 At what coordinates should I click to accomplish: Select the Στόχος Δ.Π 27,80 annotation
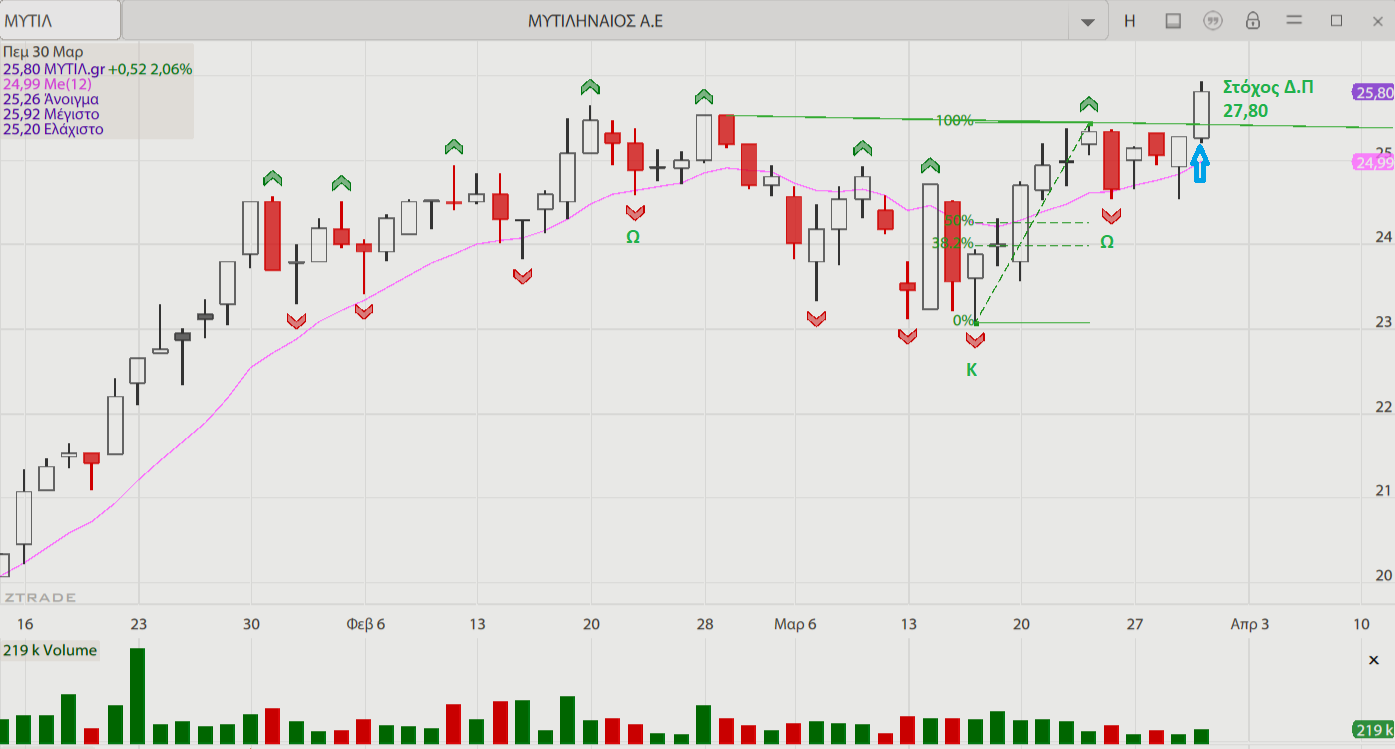[x=1267, y=99]
